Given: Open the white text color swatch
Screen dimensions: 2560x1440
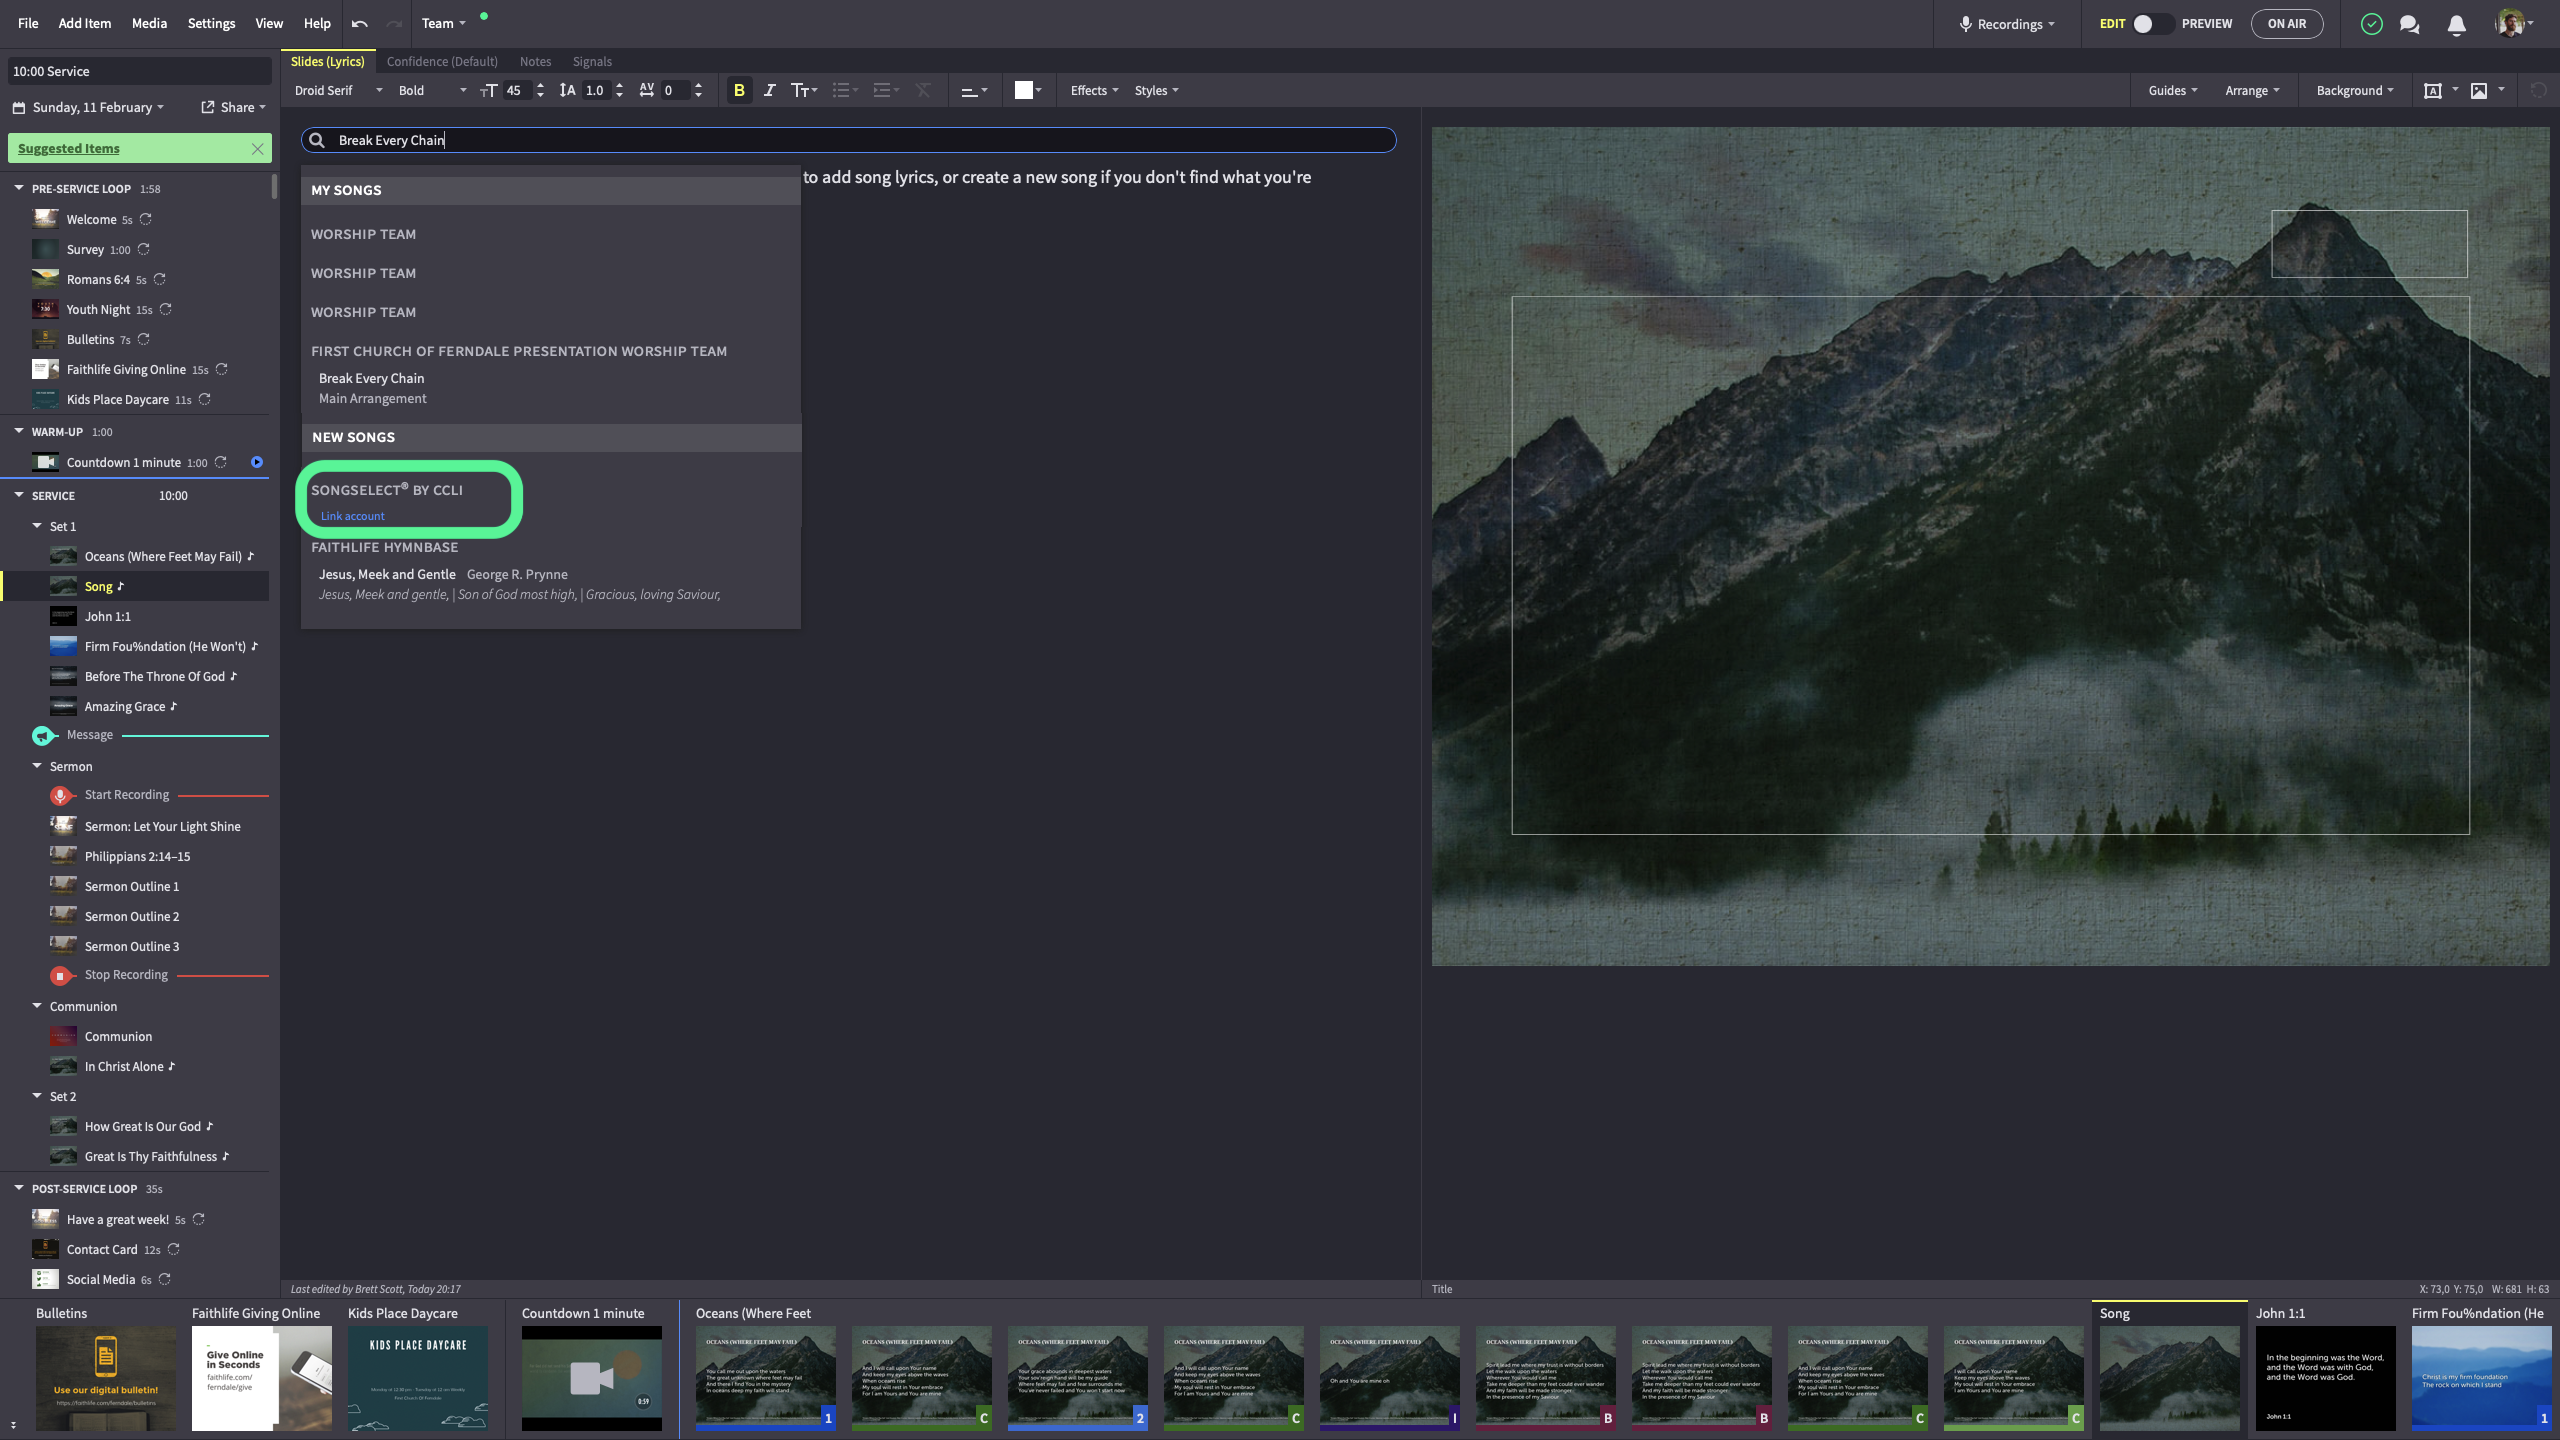Looking at the screenshot, I should [x=1023, y=90].
